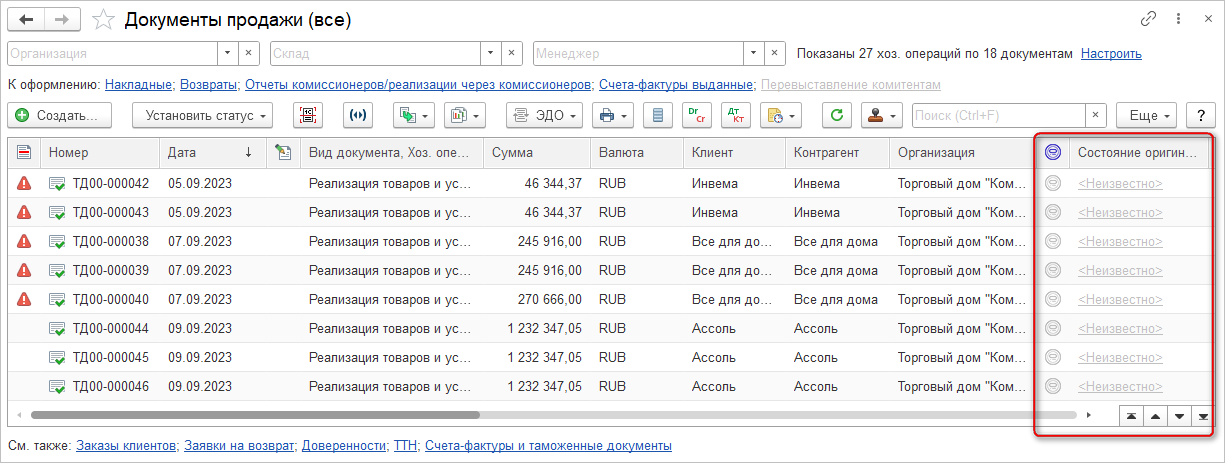This screenshot has width=1225, height=463.
Task: Click original state icon for ТД00-000042
Action: (x=1052, y=184)
